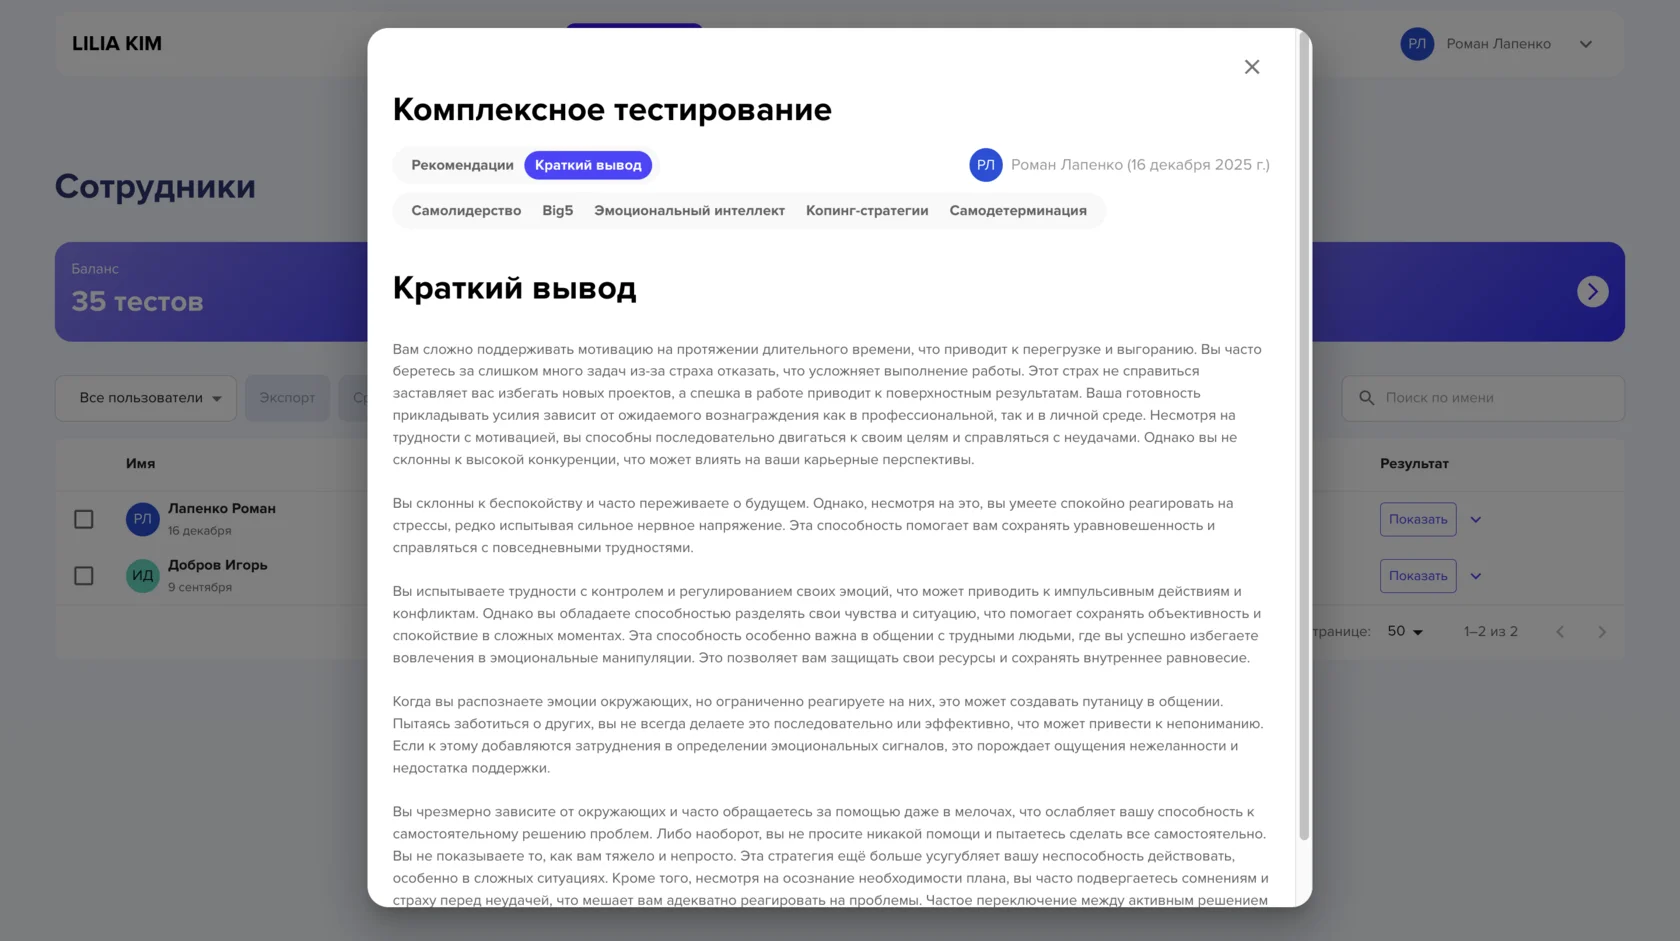Tick the checkbox for Добров Игорь
Viewport: 1680px width, 941px height.
tap(84, 576)
